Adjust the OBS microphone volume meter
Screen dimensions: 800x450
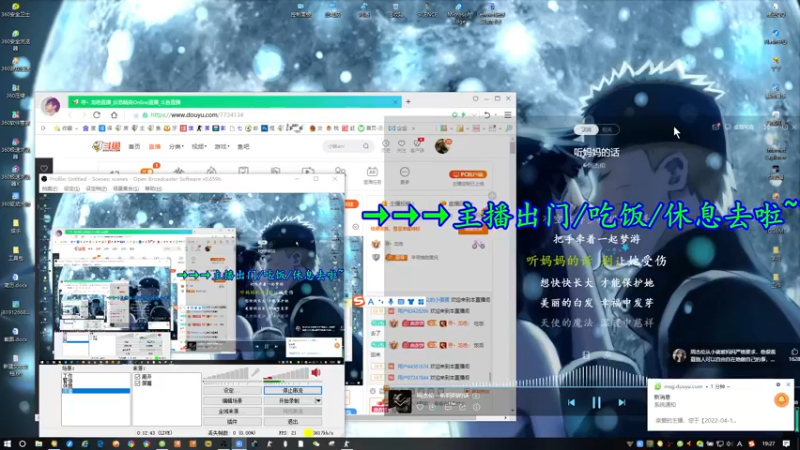(x=226, y=375)
